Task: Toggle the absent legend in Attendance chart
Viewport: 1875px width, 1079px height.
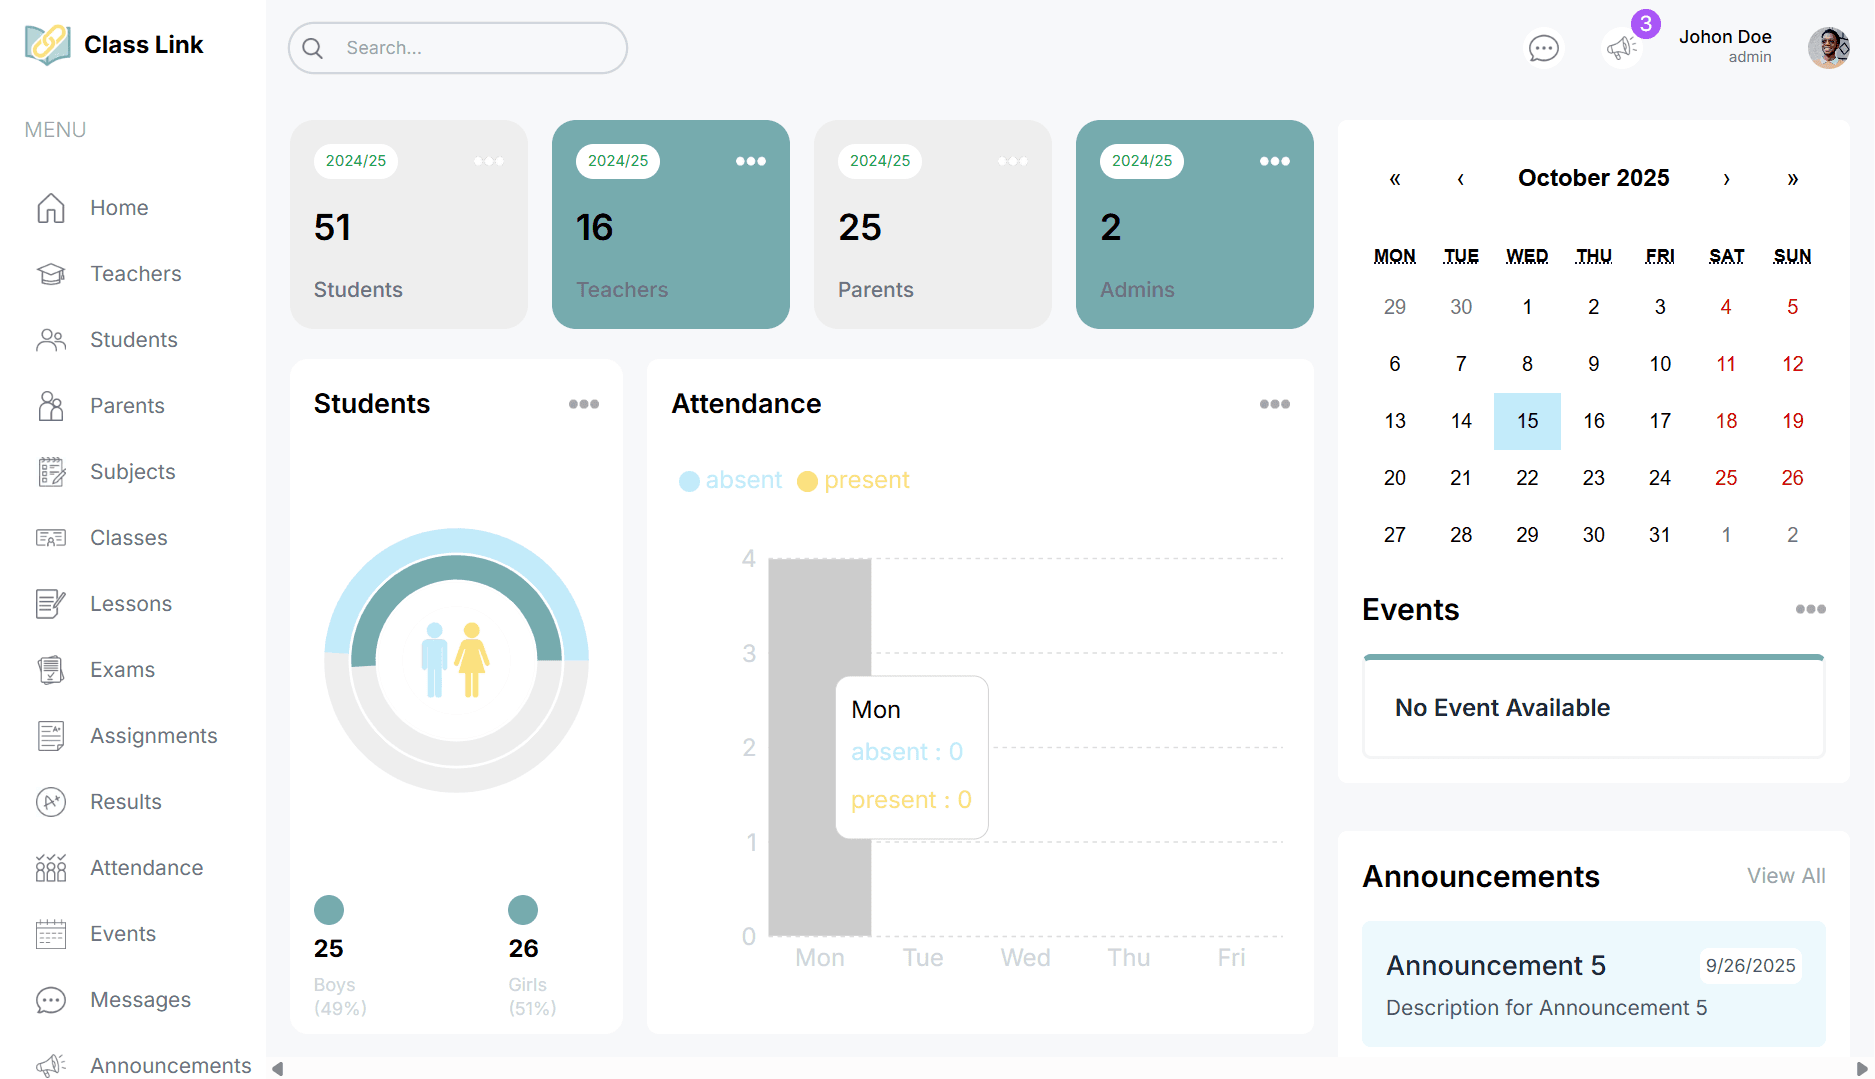Action: [x=731, y=480]
